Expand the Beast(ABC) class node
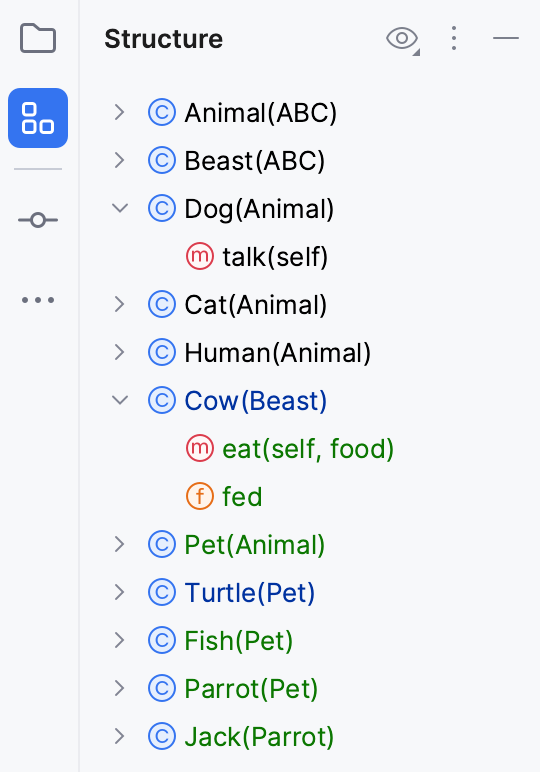Viewport: 540px width, 772px height. point(119,161)
